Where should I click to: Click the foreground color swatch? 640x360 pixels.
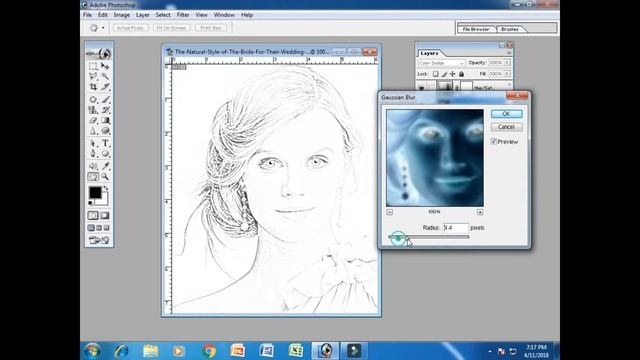coord(95,192)
